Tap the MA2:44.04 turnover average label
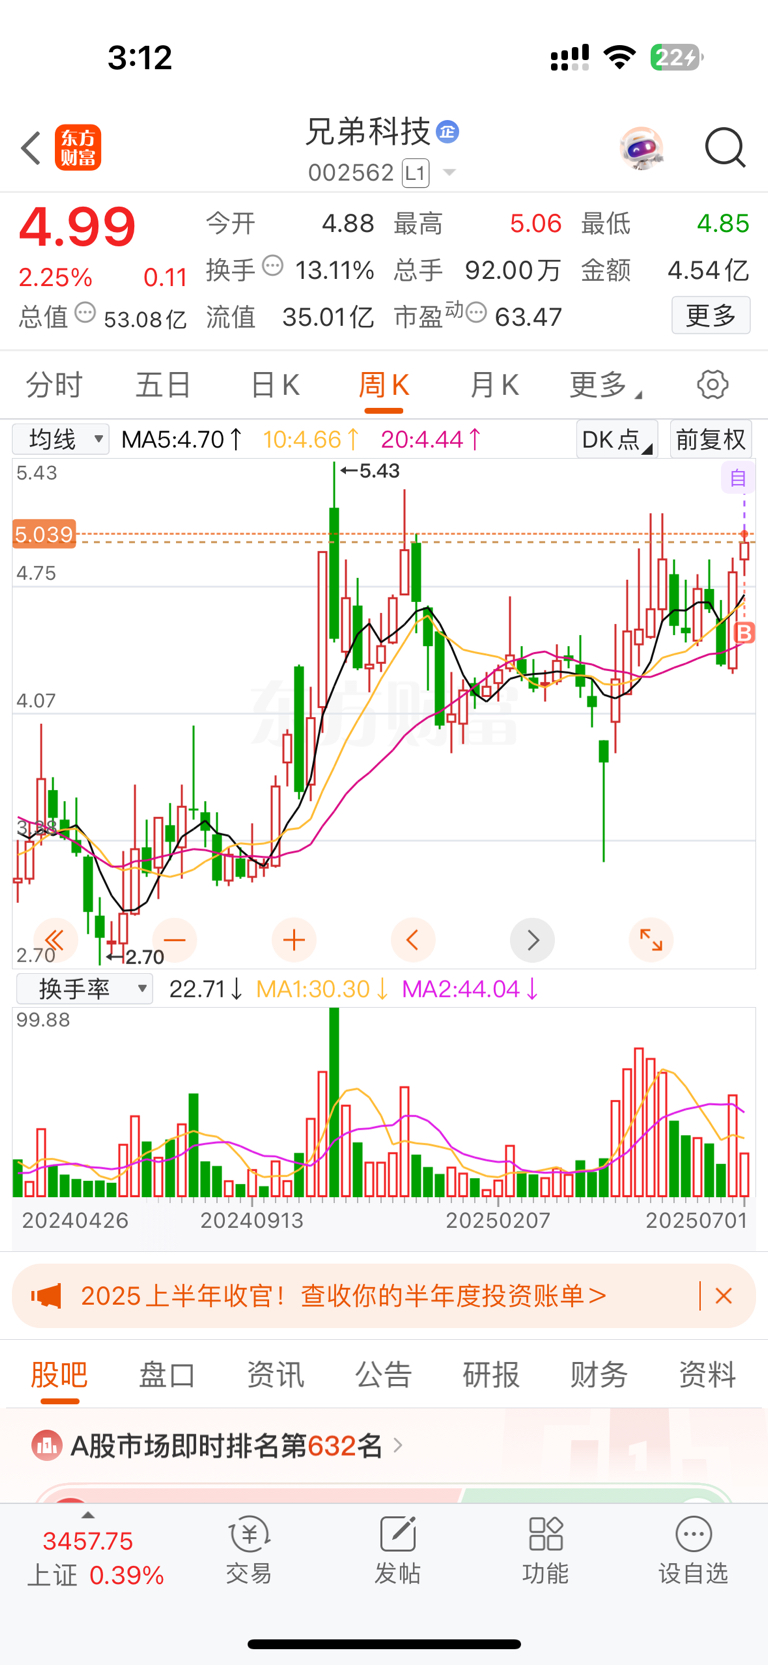 coord(470,989)
